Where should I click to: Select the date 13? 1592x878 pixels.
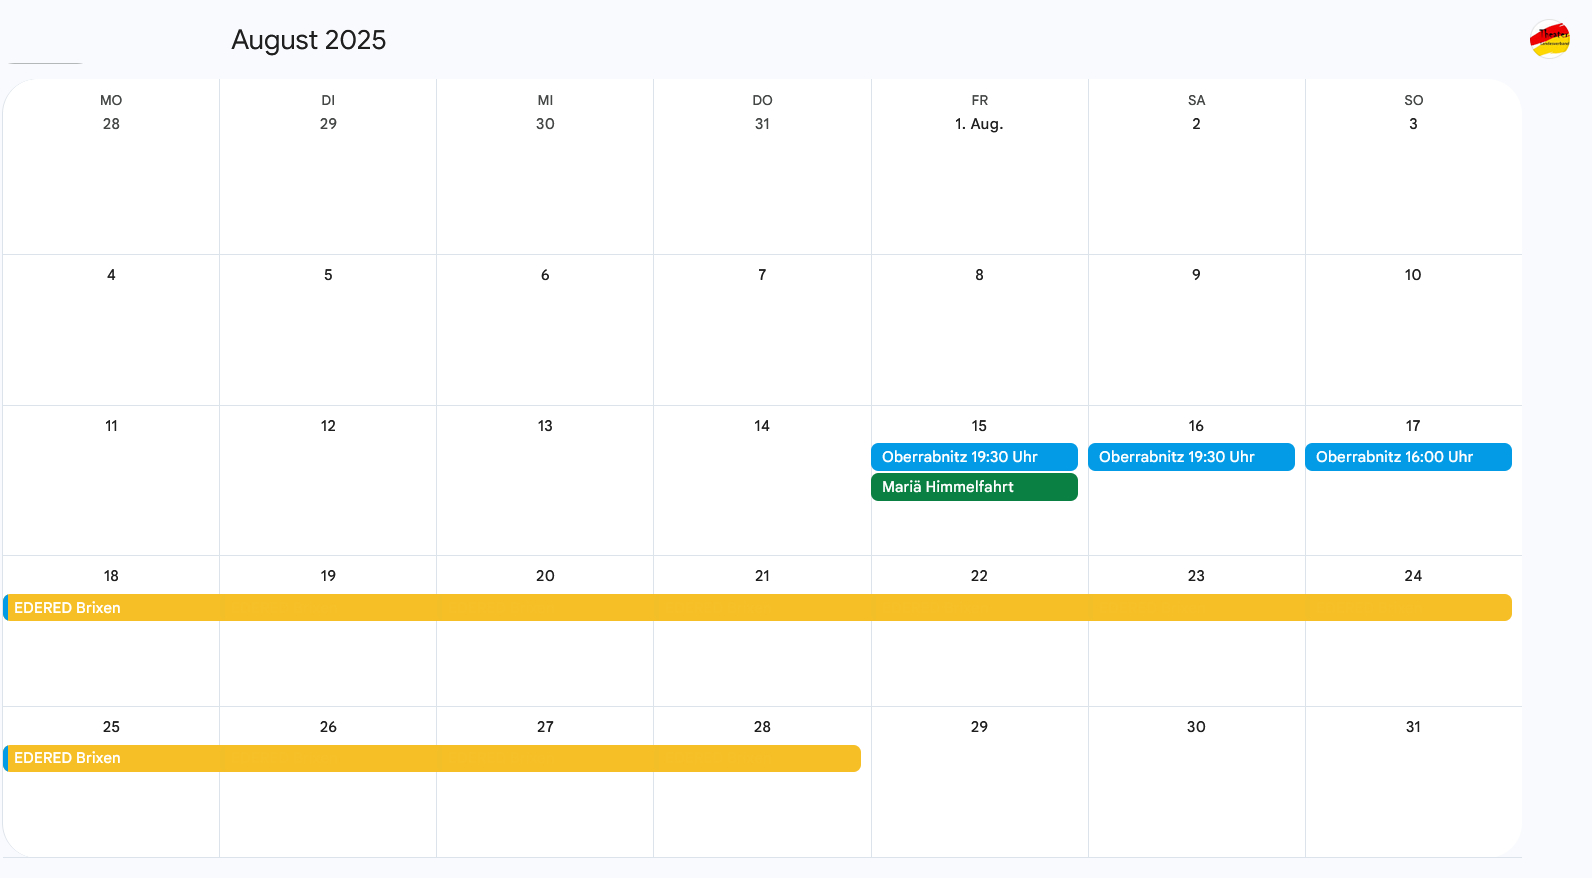click(x=545, y=426)
